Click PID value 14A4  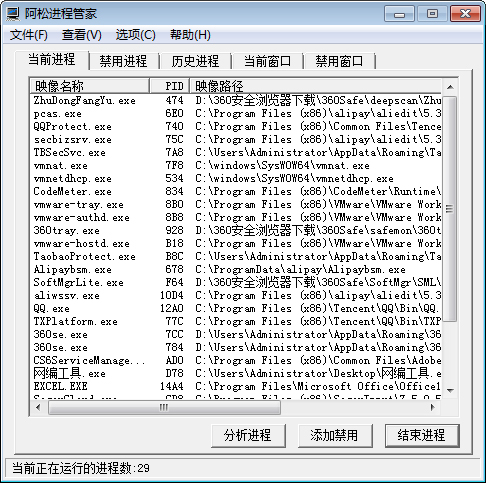[x=172, y=386]
